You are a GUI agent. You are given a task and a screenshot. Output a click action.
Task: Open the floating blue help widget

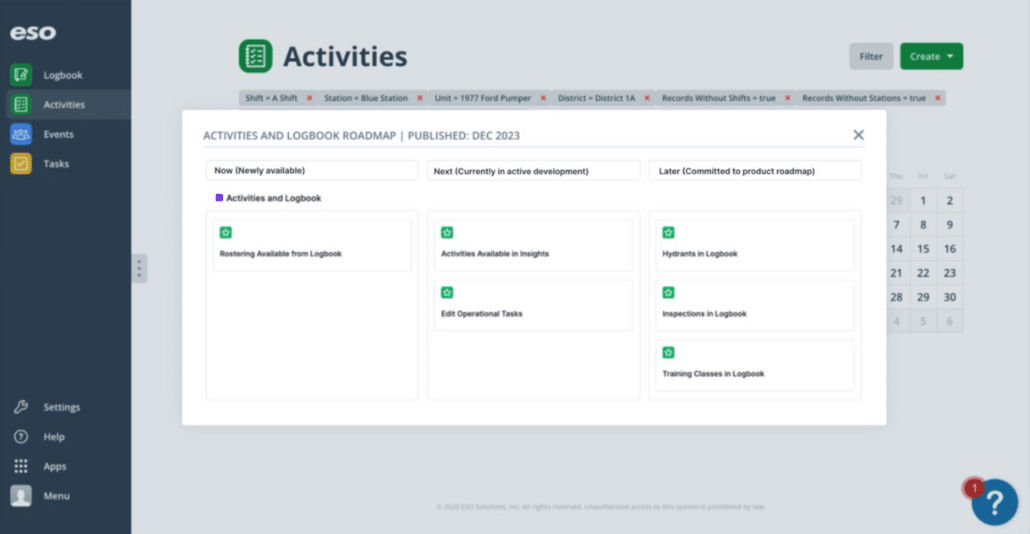(994, 501)
